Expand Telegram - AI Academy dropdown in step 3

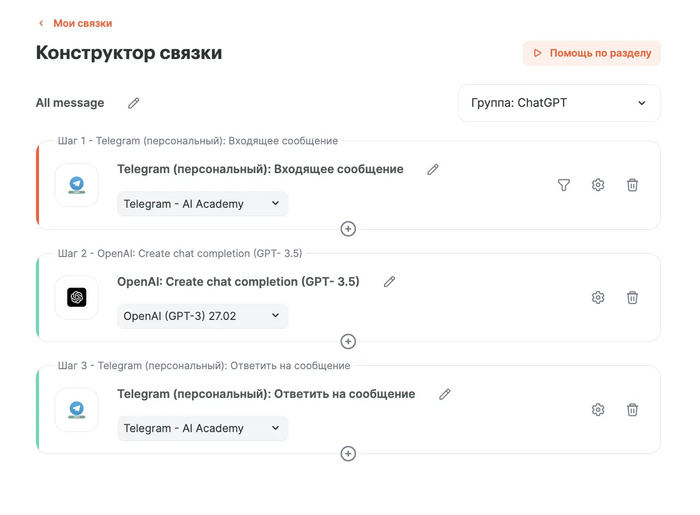[x=203, y=428]
